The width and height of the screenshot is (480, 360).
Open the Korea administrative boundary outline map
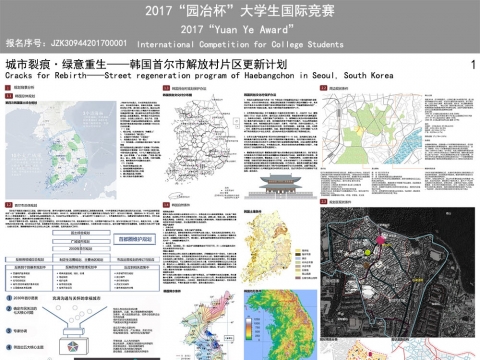[x=202, y=147]
